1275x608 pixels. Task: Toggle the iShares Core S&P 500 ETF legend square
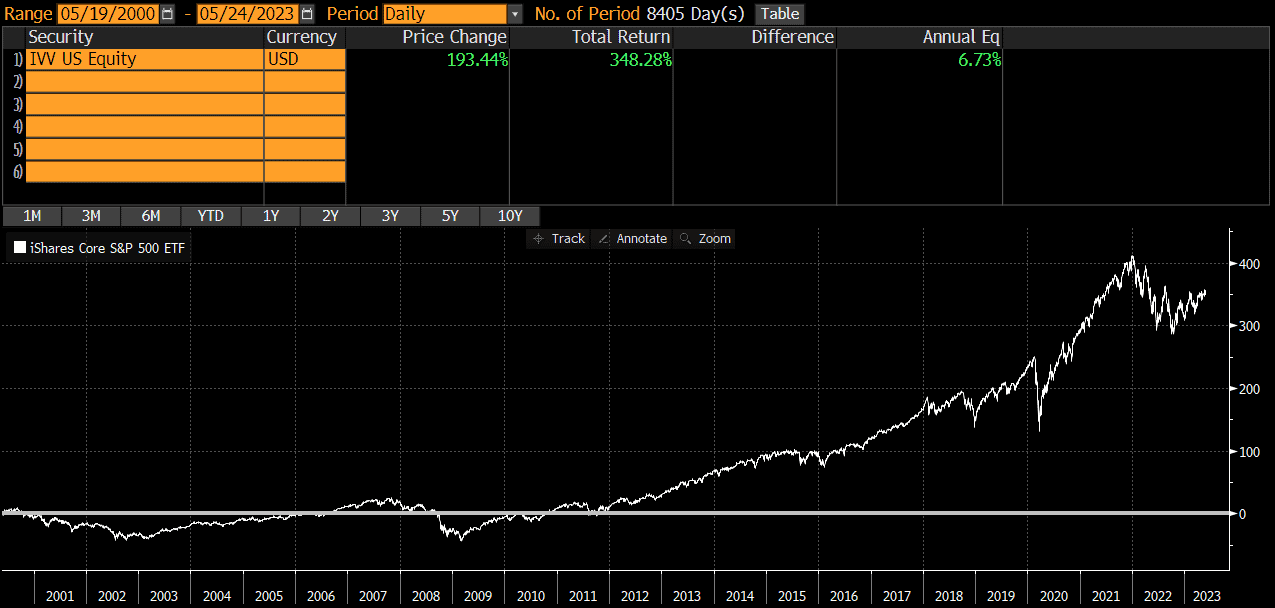(19, 247)
